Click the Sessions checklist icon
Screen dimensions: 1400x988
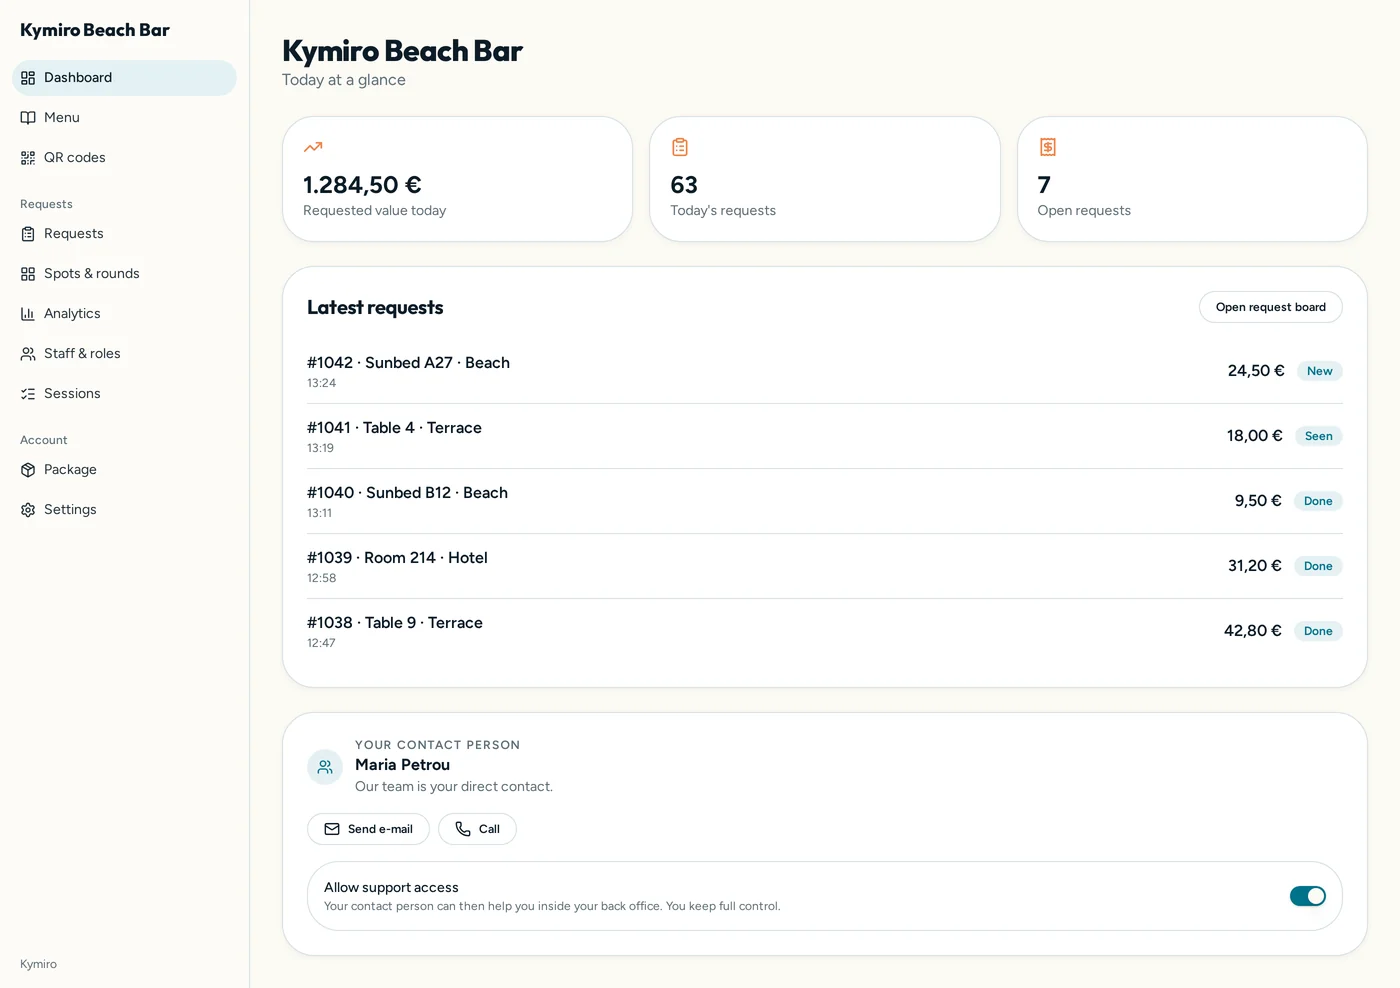(x=28, y=394)
